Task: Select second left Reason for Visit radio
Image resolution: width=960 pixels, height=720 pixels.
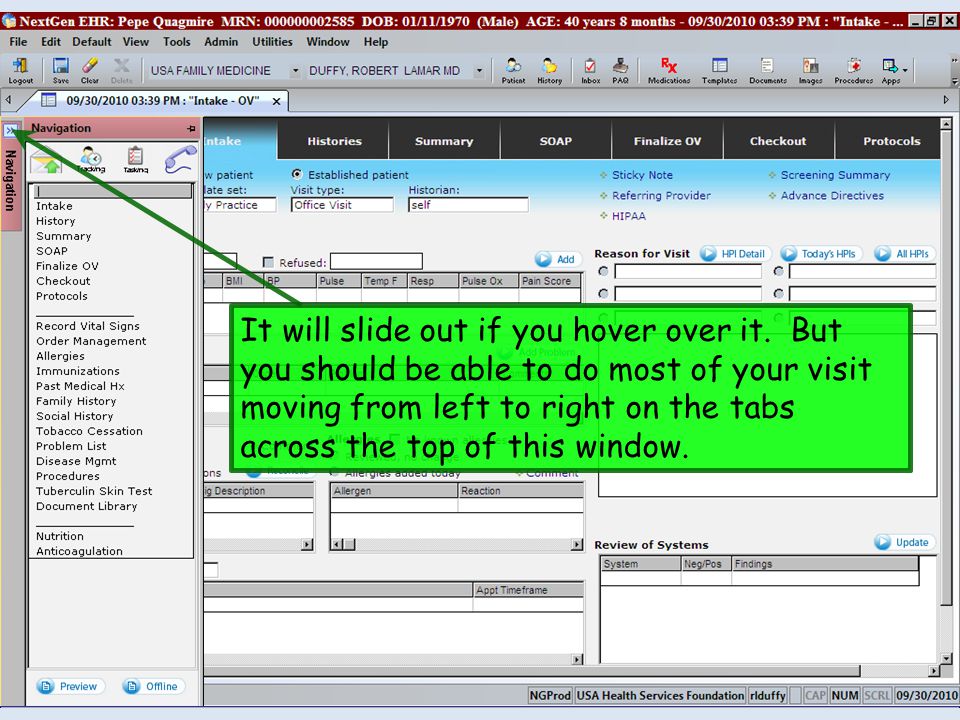Action: click(603, 294)
